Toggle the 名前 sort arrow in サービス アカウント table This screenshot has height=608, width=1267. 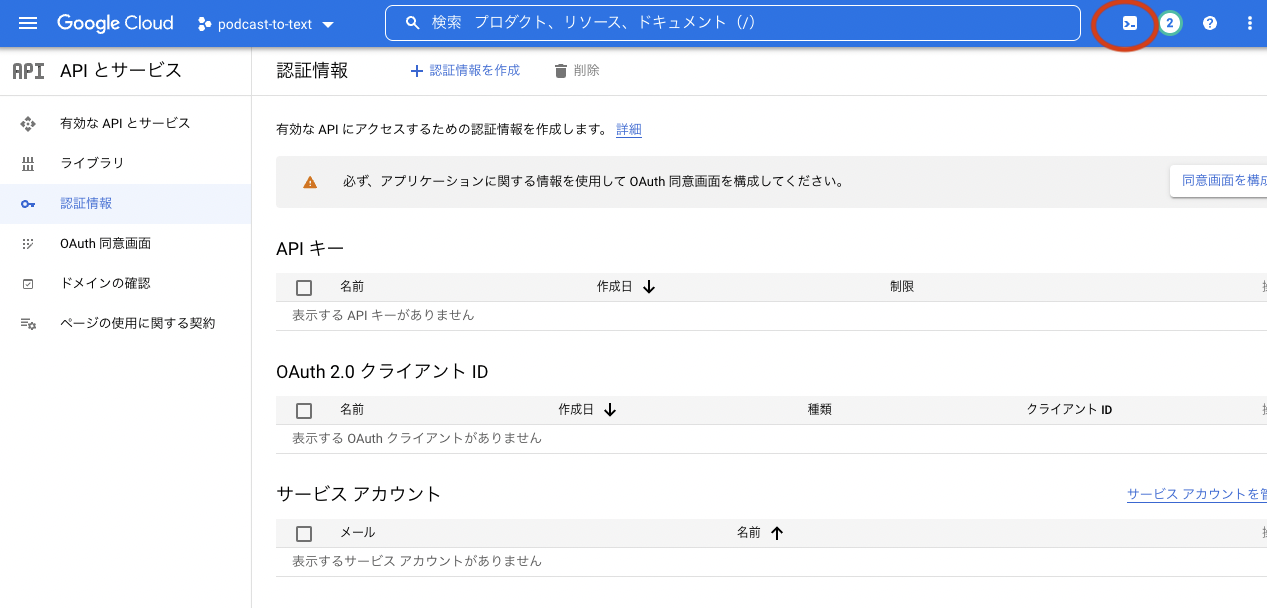tap(777, 533)
